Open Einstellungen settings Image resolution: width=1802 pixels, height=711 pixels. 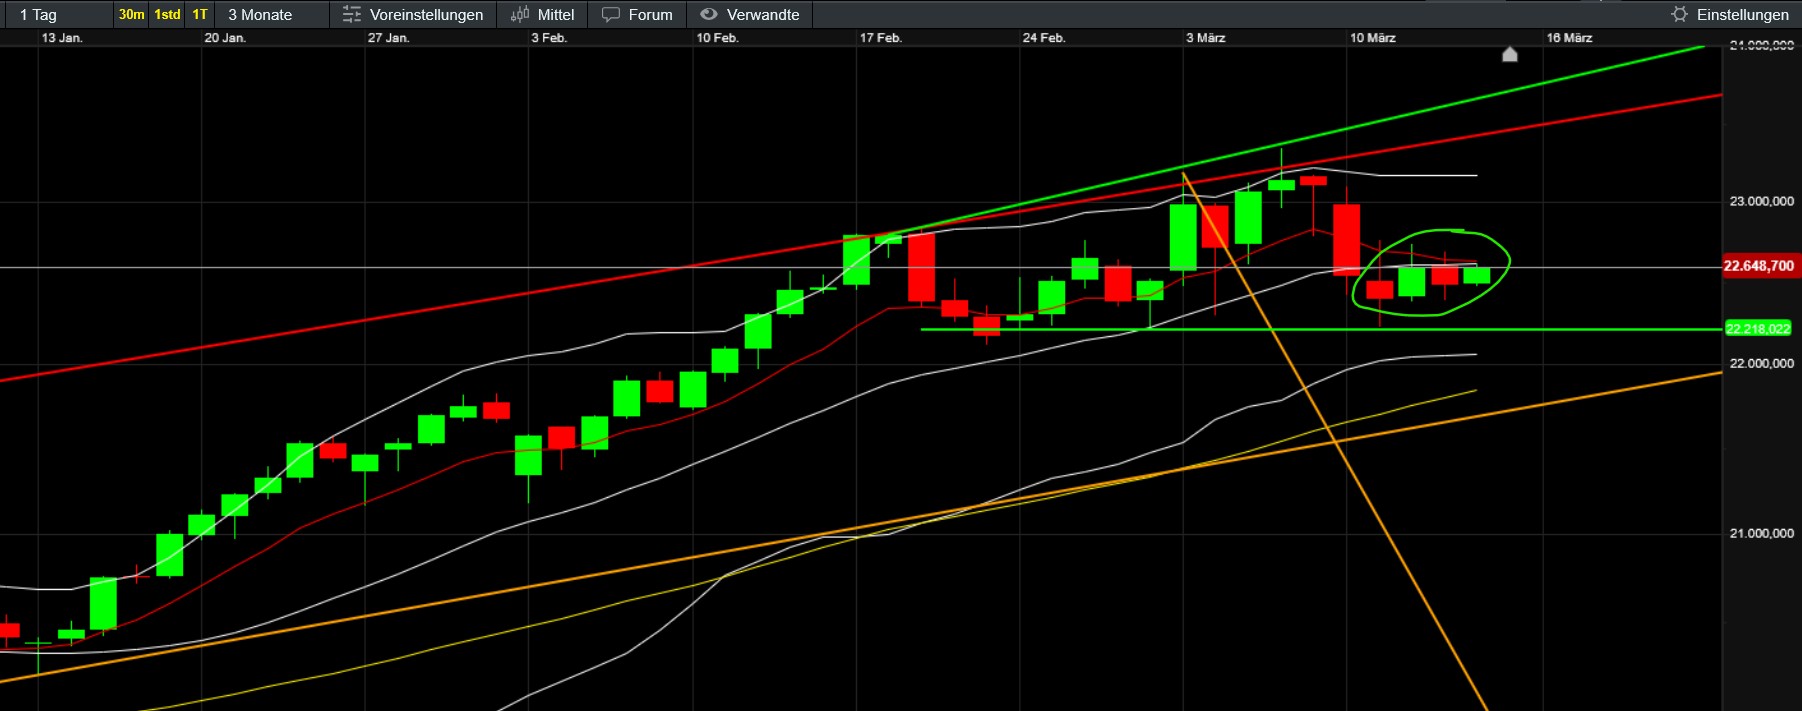[x=1742, y=15]
